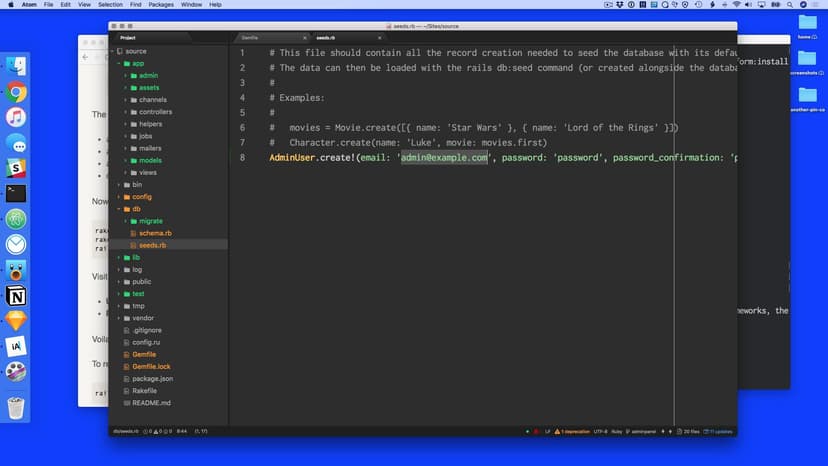828x466 pixels.
Task: Open Google Chrome from the dock
Action: point(16,92)
